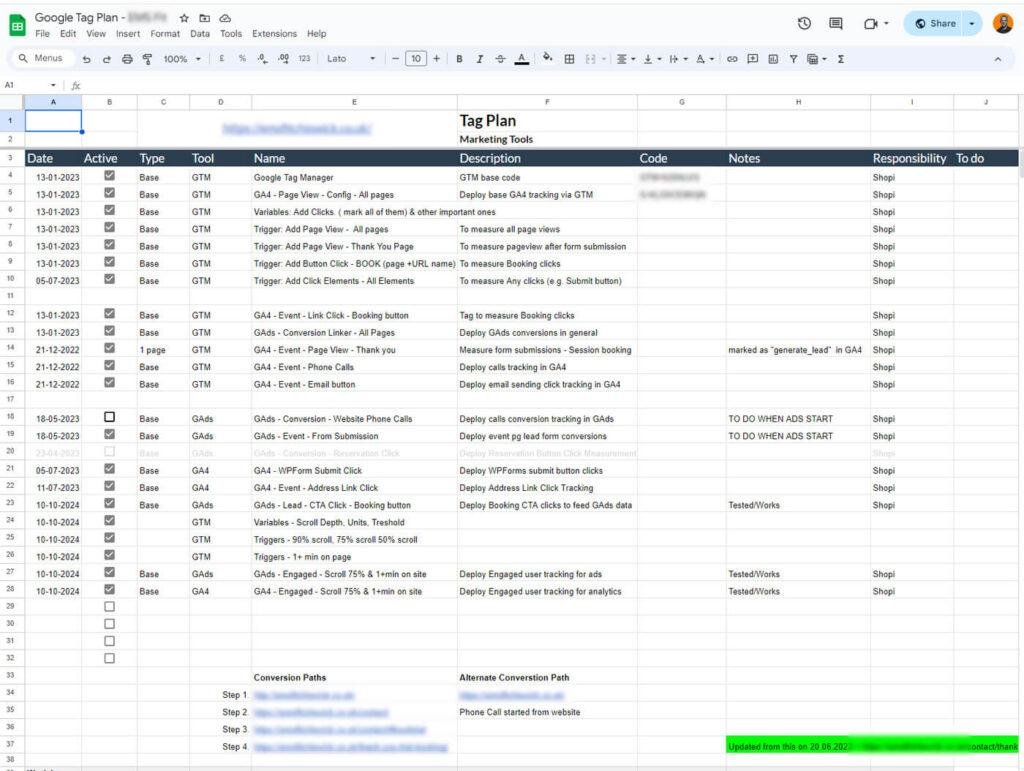Open the Insert menu
The width and height of the screenshot is (1024, 771).
(x=128, y=34)
